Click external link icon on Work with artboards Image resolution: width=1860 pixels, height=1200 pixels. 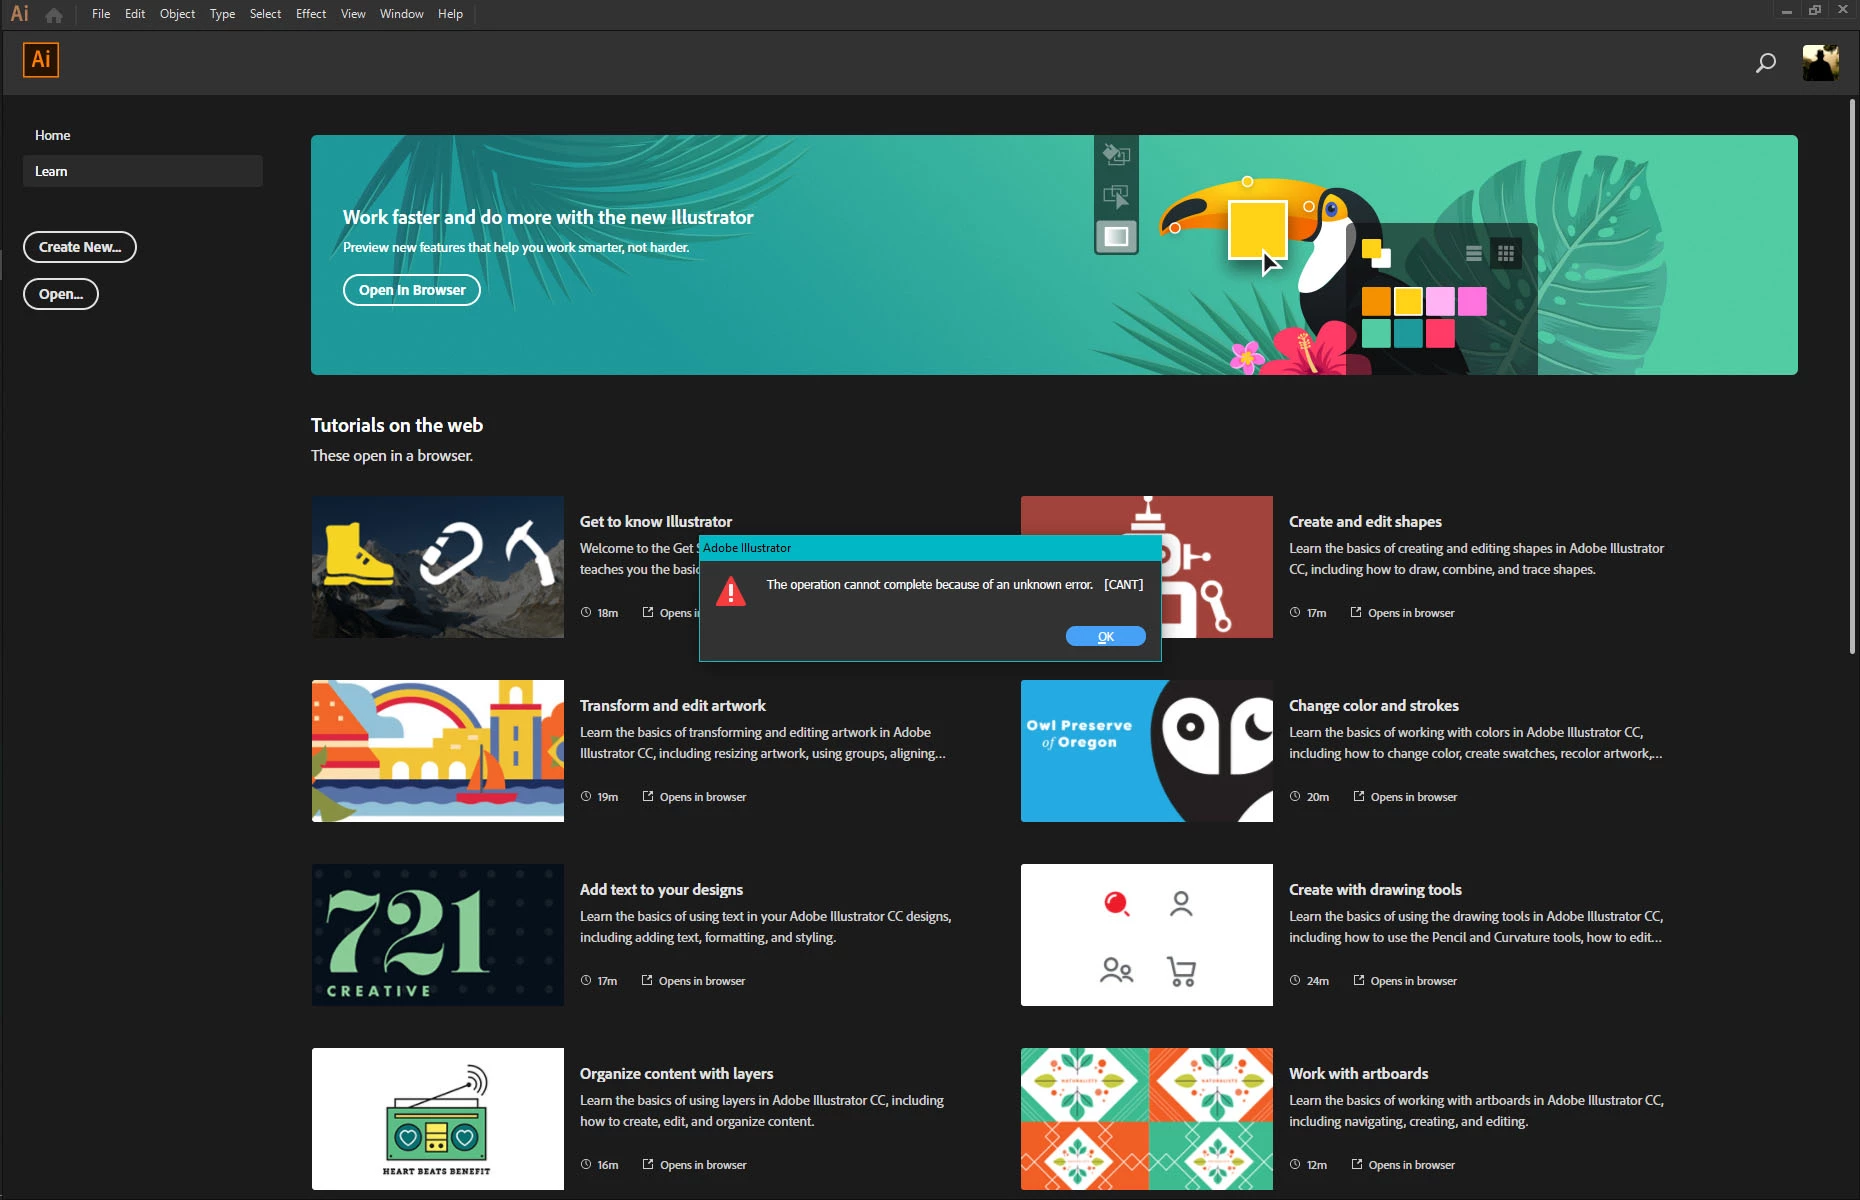1357,1165
